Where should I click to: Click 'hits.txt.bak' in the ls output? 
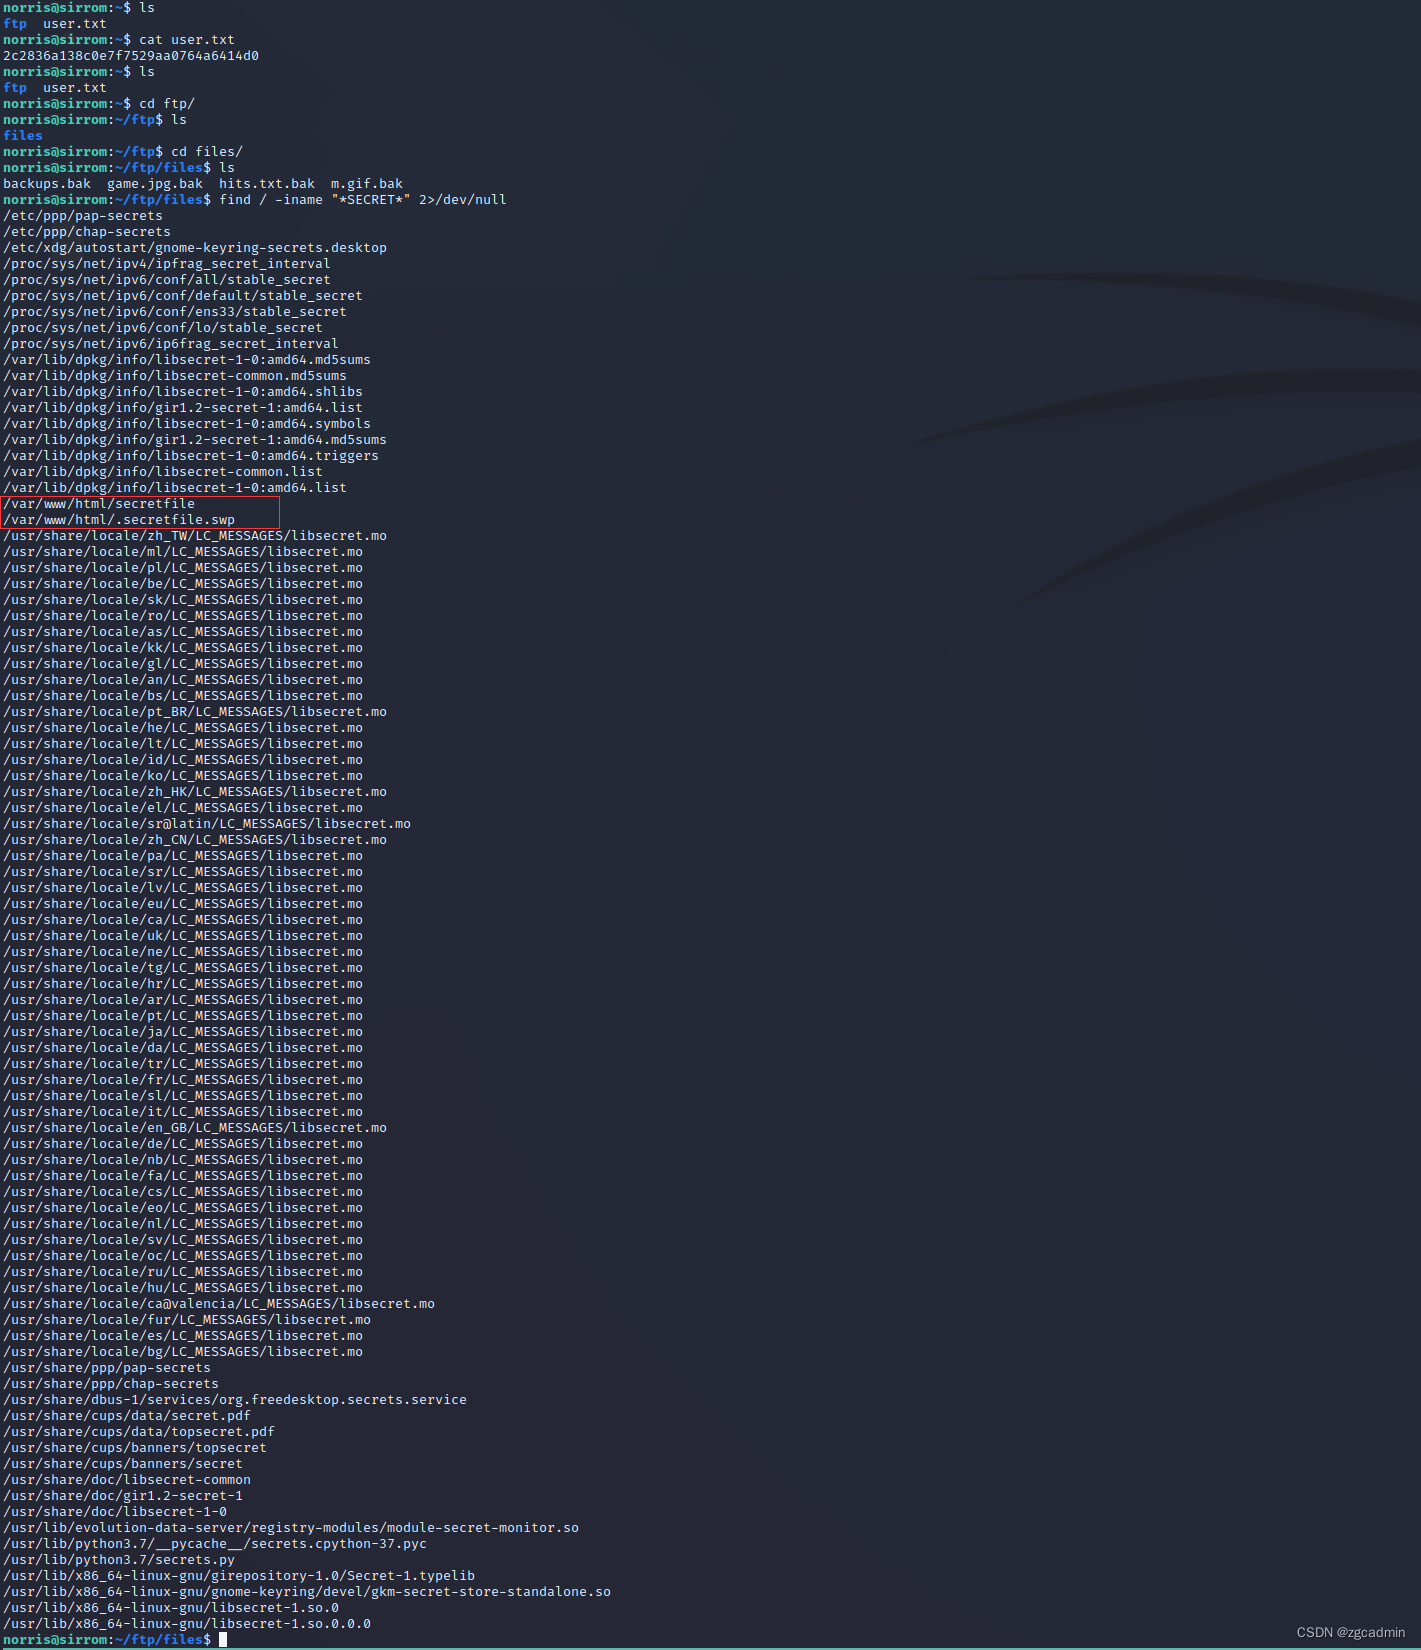pos(267,184)
